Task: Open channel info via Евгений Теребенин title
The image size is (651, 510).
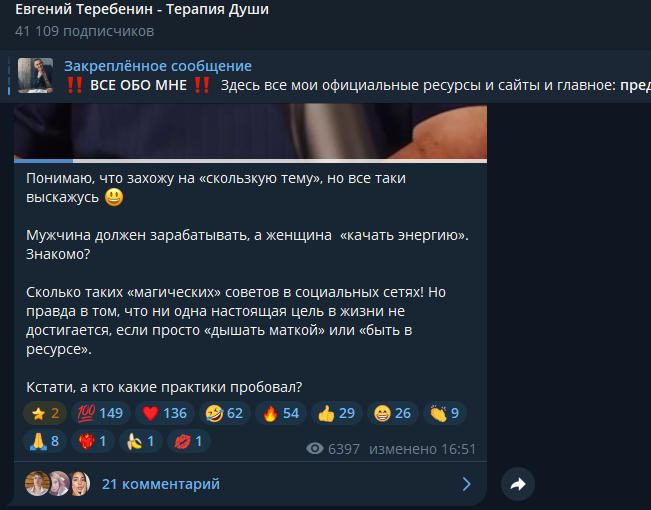Action: coord(142,9)
